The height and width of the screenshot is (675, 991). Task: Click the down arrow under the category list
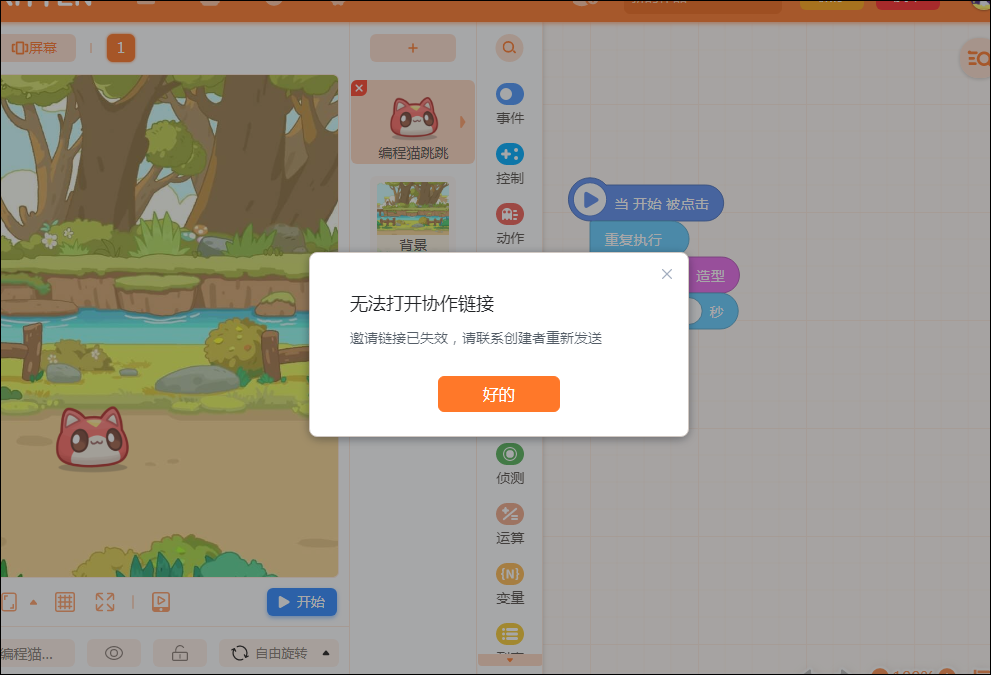click(x=510, y=660)
